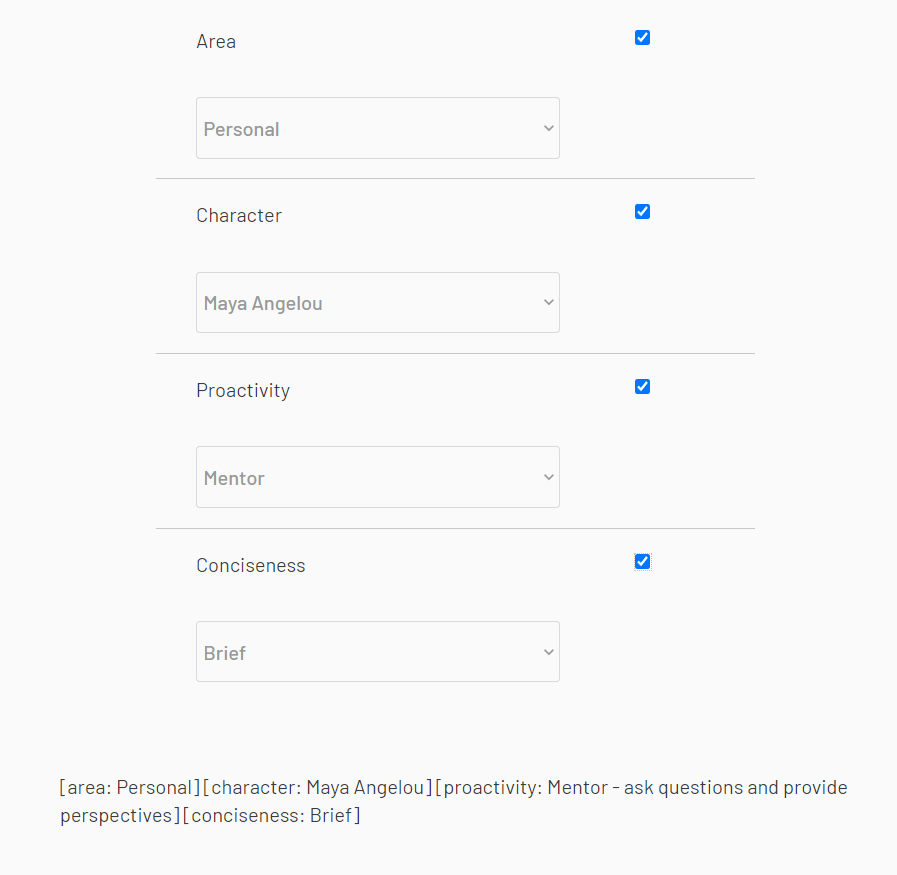The image size is (897, 875).
Task: Click the "[area: Personal]" text in the output
Action: [x=130, y=788]
